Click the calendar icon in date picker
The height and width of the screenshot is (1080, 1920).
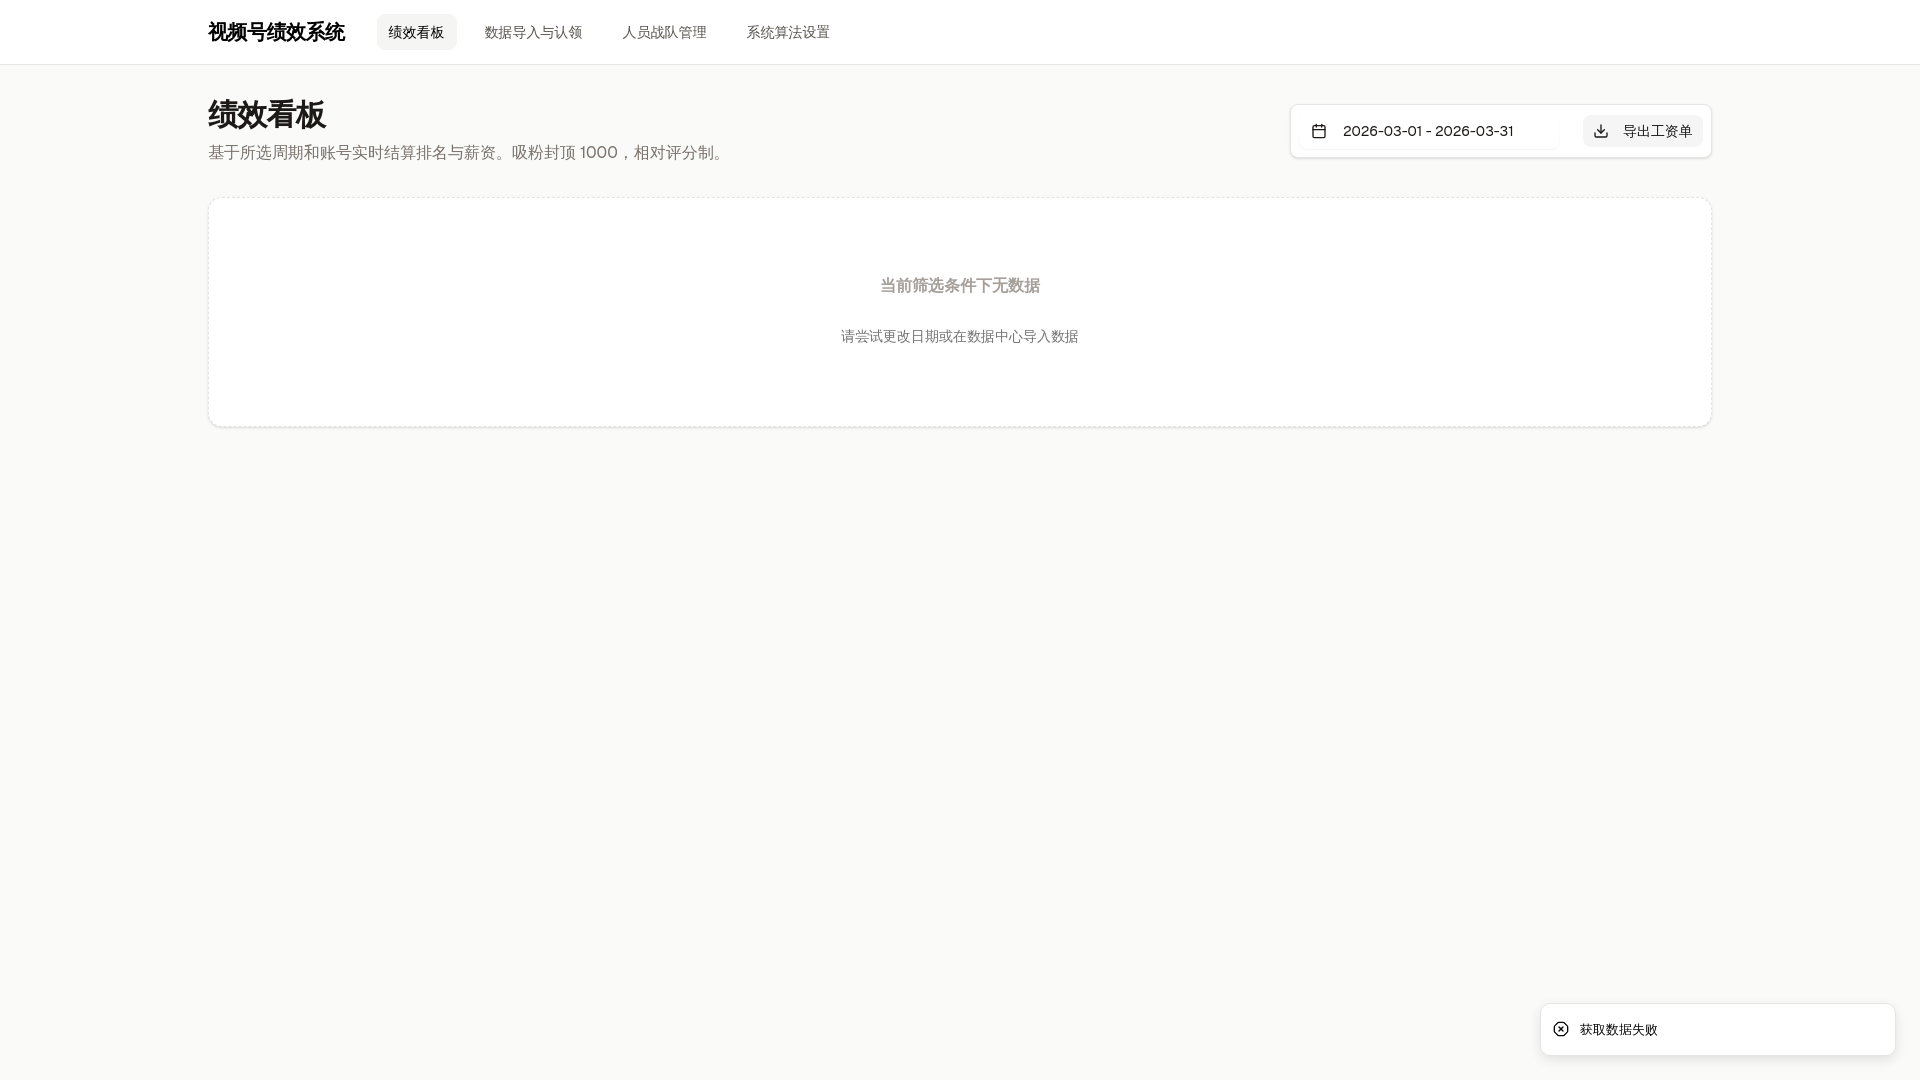1319,131
